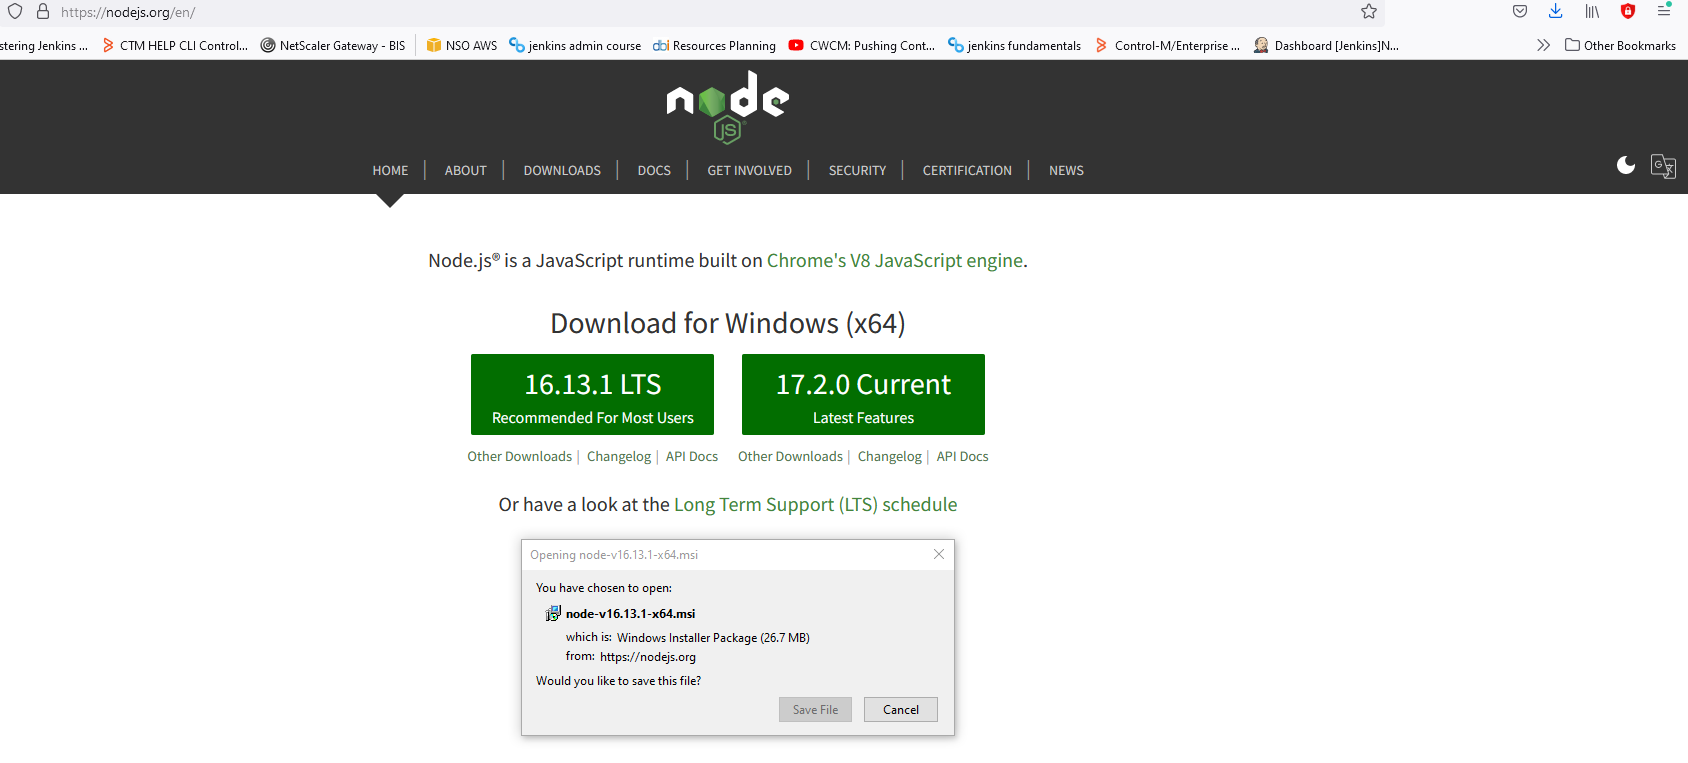
Task: Show more bookmarks with double chevron
Action: pos(1543,45)
